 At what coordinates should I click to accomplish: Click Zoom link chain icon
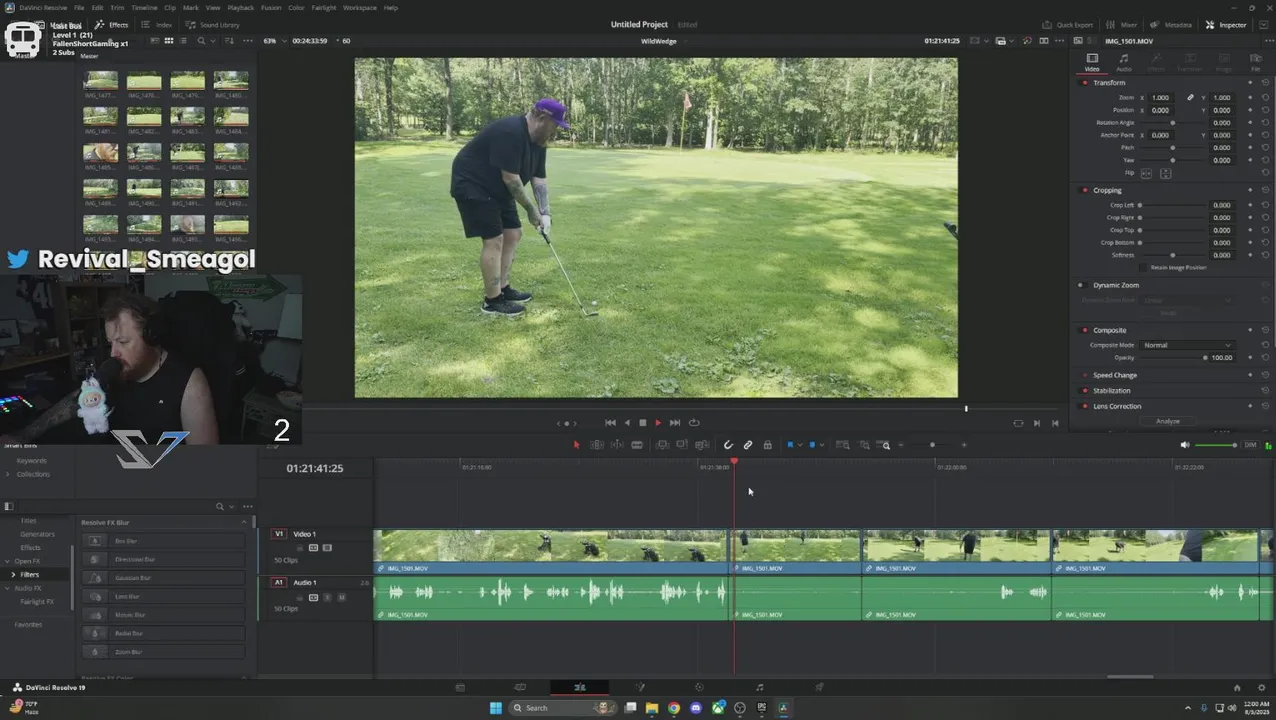[x=1190, y=98]
